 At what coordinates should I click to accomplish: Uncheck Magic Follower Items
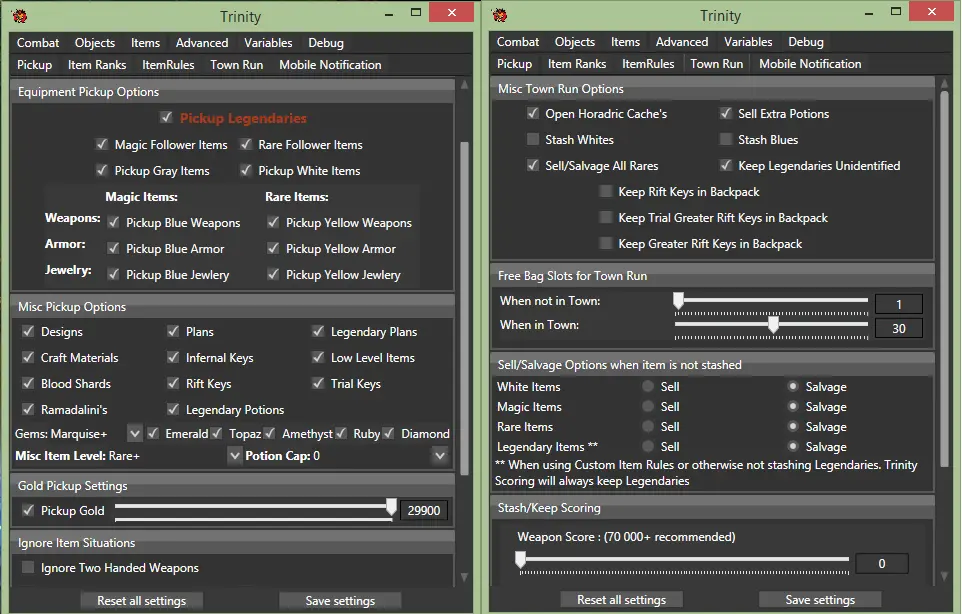102,144
